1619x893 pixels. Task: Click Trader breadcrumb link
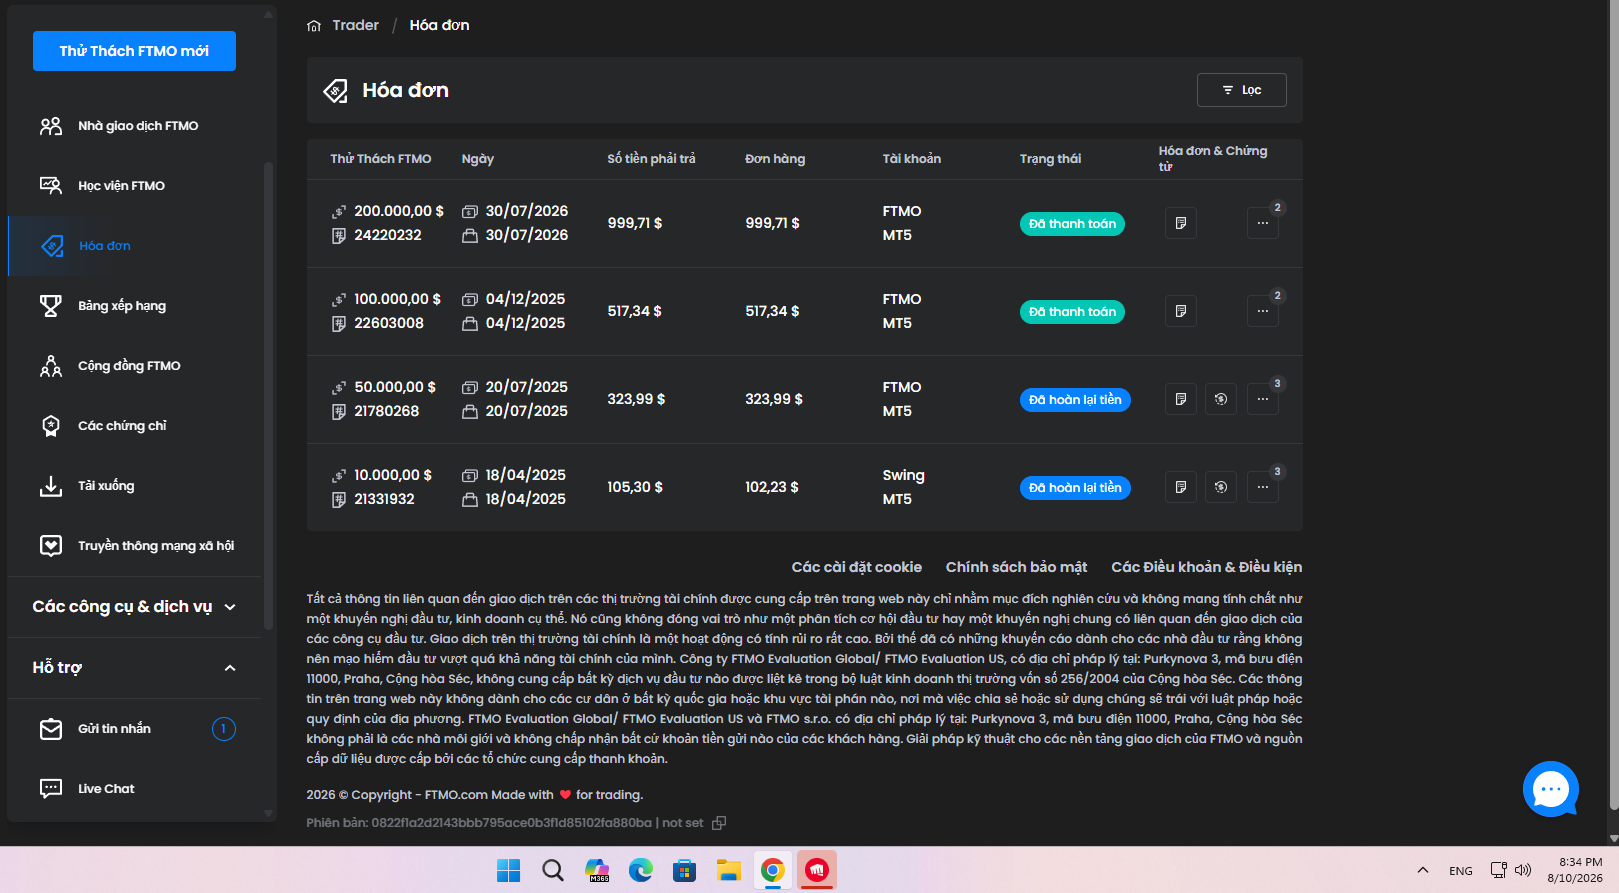[356, 25]
